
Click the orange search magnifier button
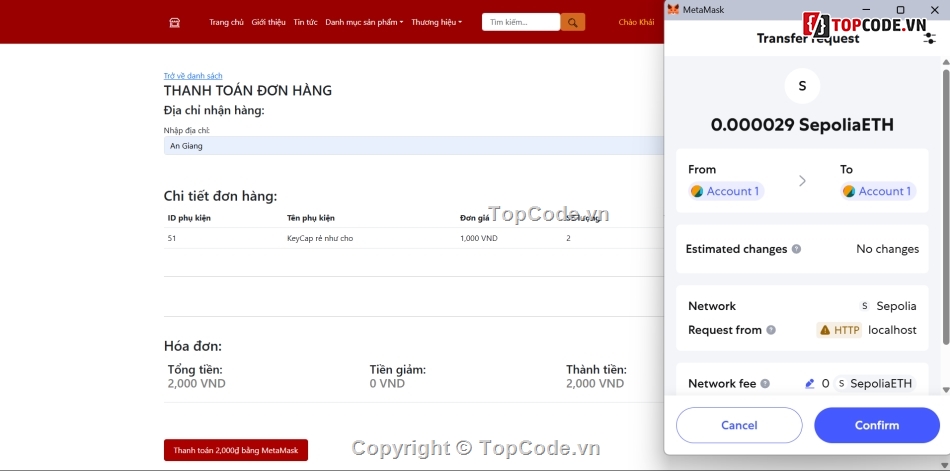point(573,22)
